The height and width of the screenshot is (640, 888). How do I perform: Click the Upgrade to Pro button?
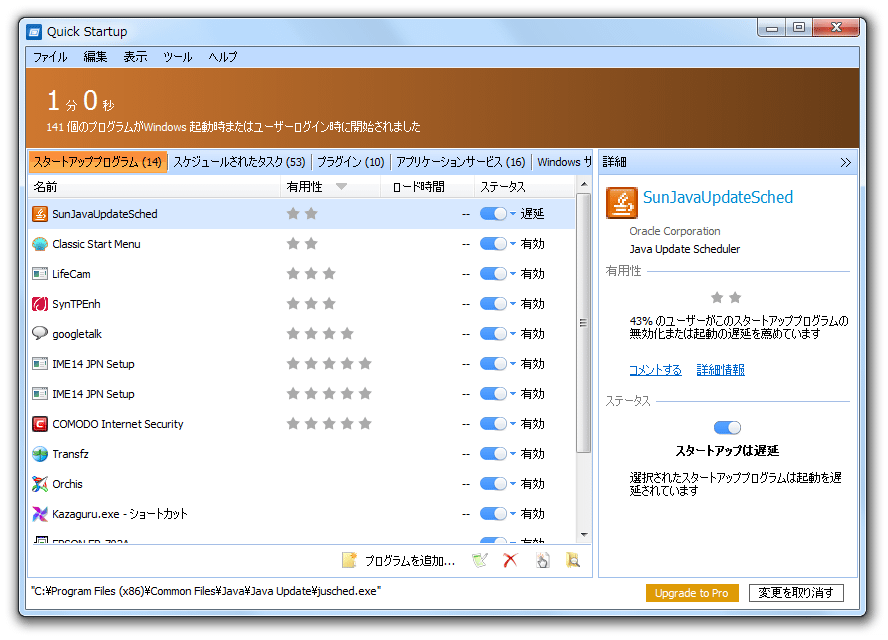691,593
